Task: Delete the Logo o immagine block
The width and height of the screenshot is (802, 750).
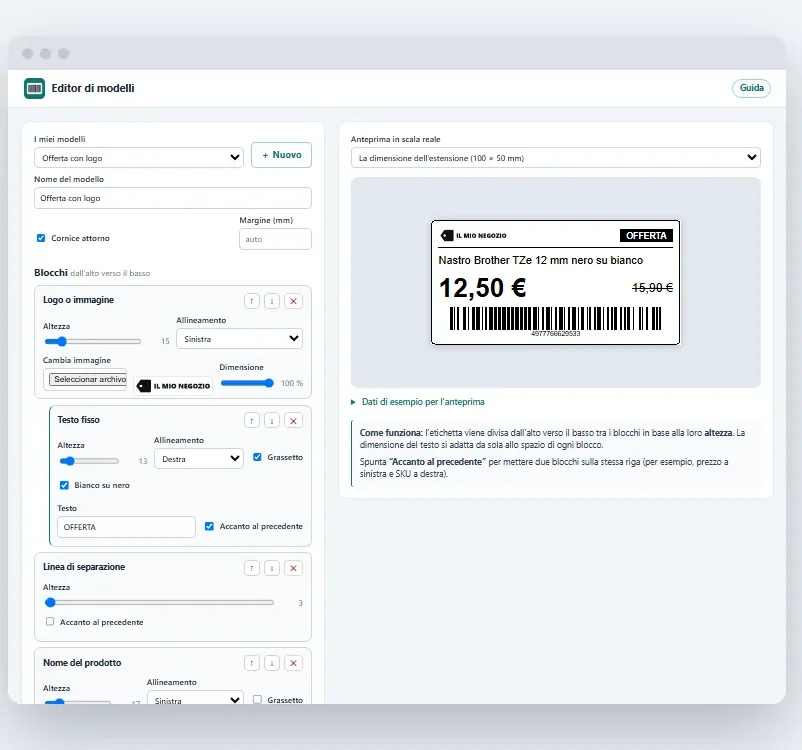Action: pos(294,301)
